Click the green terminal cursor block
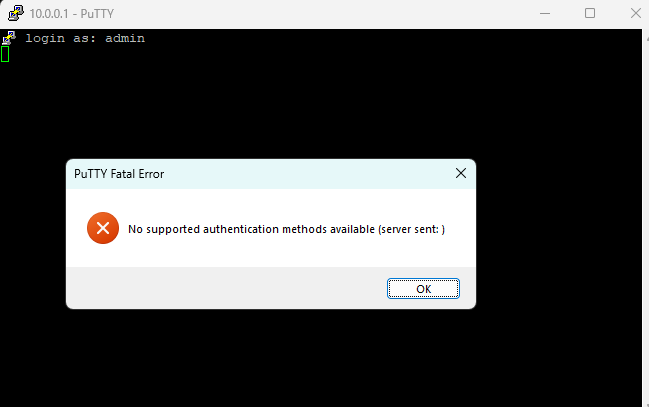Image resolution: width=649 pixels, height=407 pixels. (x=5, y=54)
